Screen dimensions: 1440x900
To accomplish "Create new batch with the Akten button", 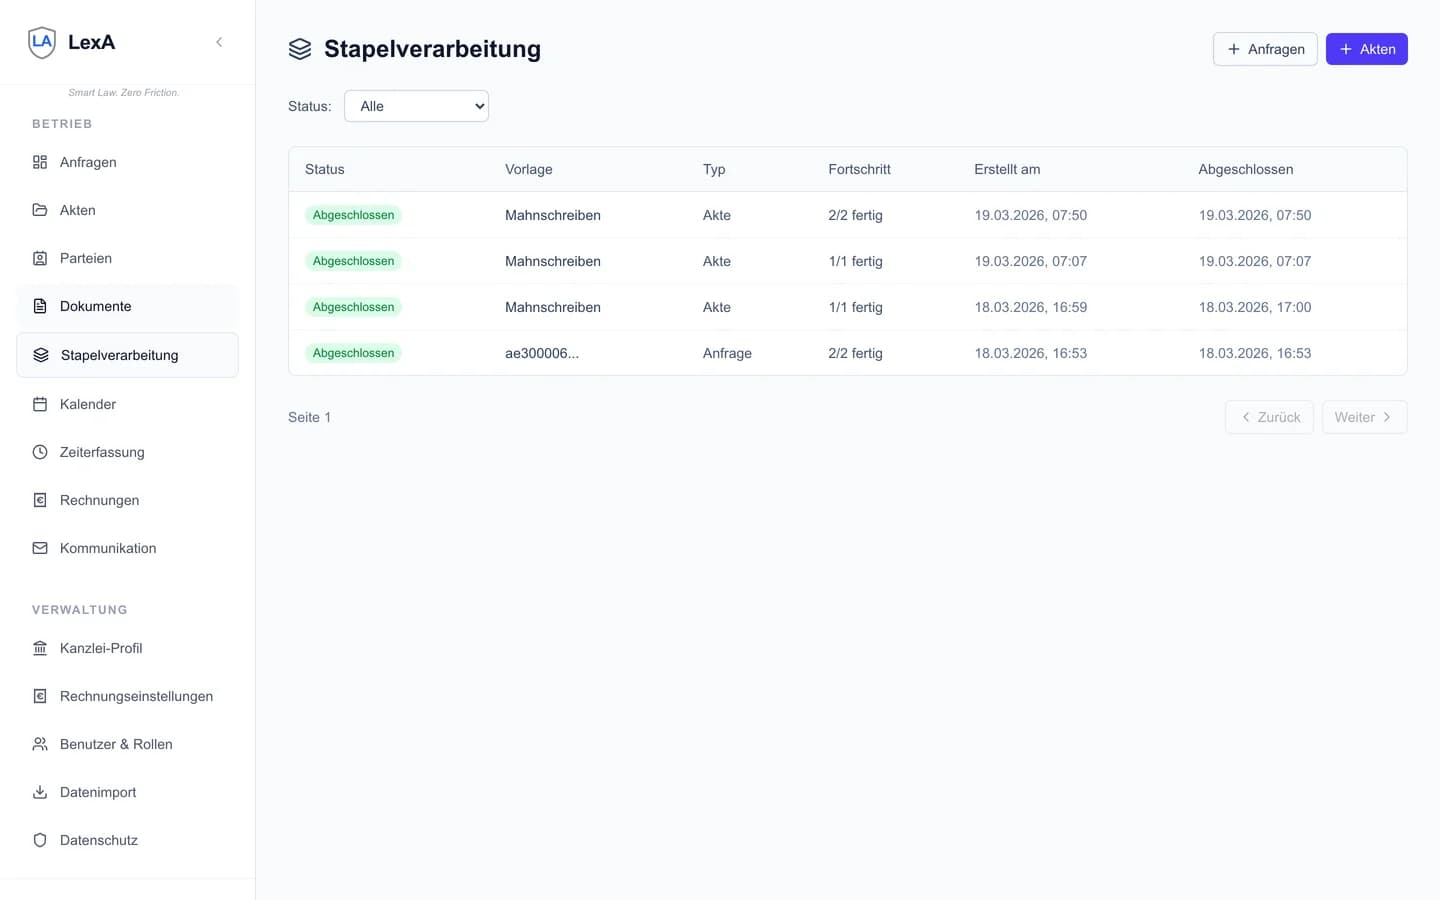I will pos(1366,48).
